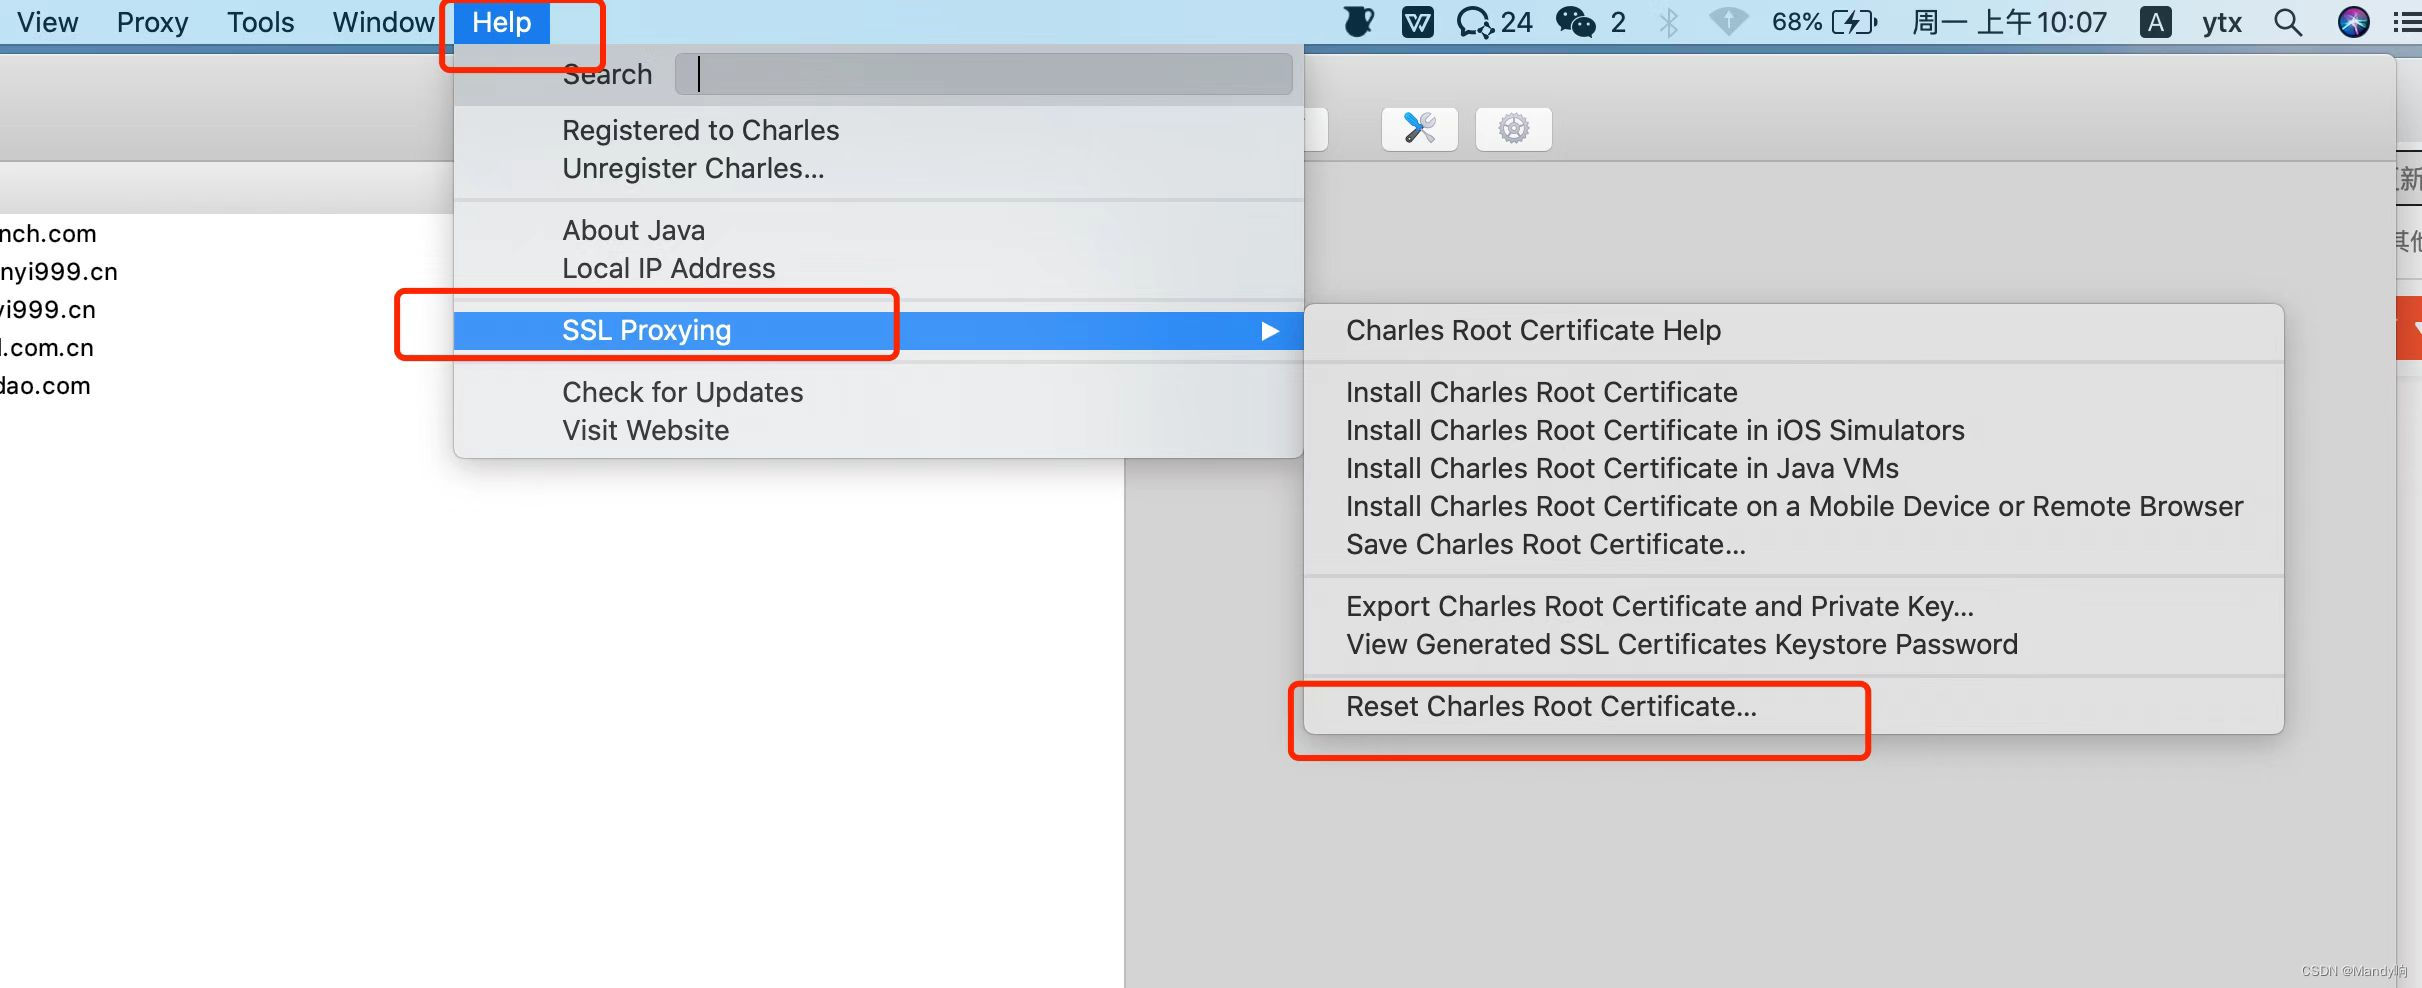Open the View menu
This screenshot has width=2422, height=988.
47,22
